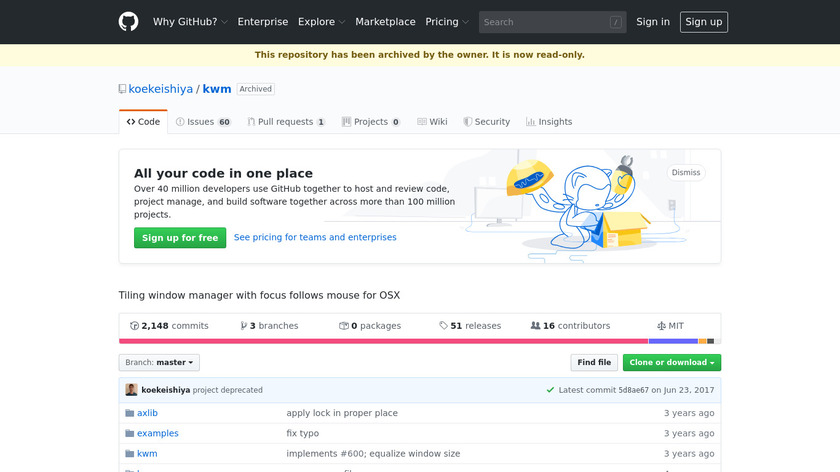This screenshot has width=840, height=472.
Task: Click the commits history icon
Action: (134, 326)
